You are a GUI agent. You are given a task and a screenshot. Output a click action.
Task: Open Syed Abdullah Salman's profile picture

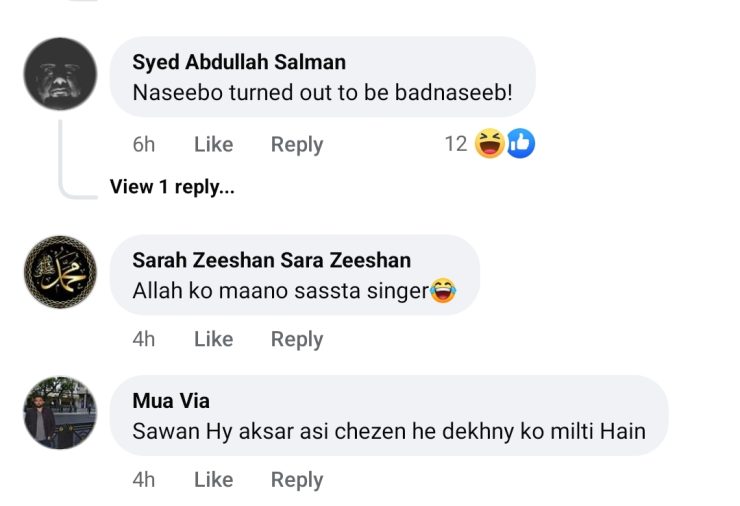61,74
